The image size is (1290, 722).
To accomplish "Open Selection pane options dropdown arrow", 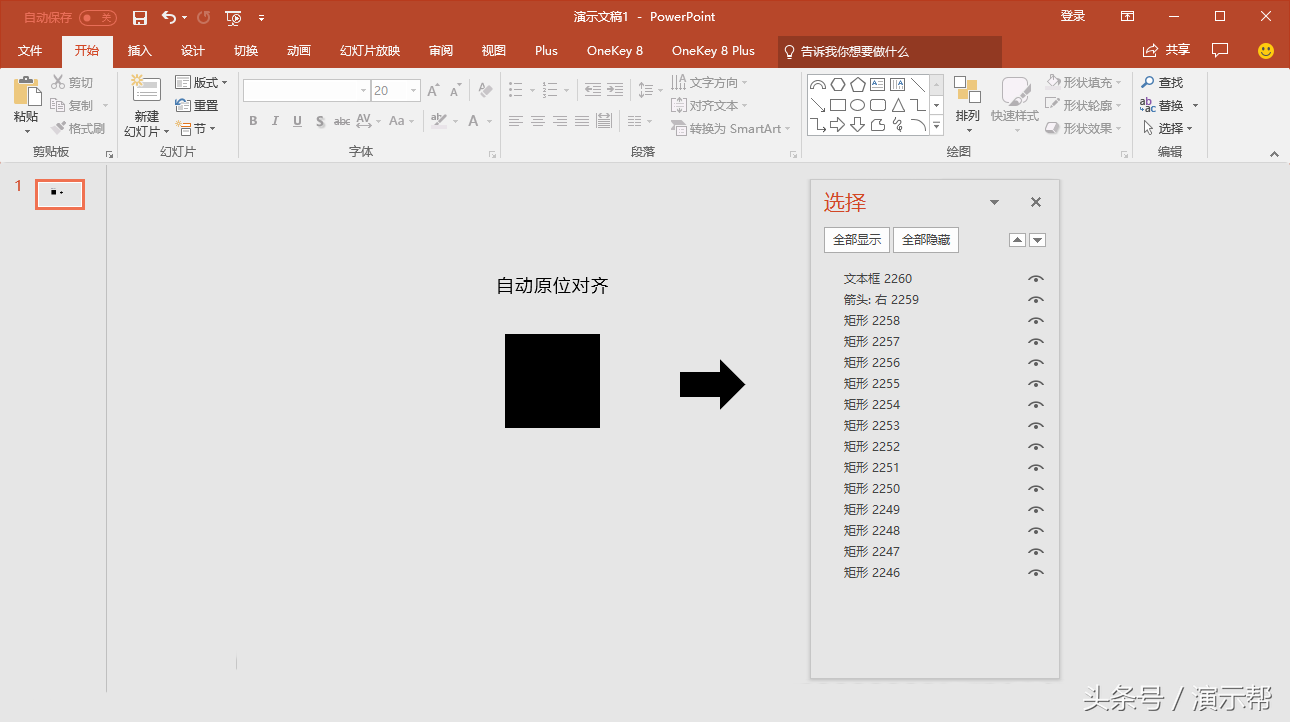I will pos(994,202).
